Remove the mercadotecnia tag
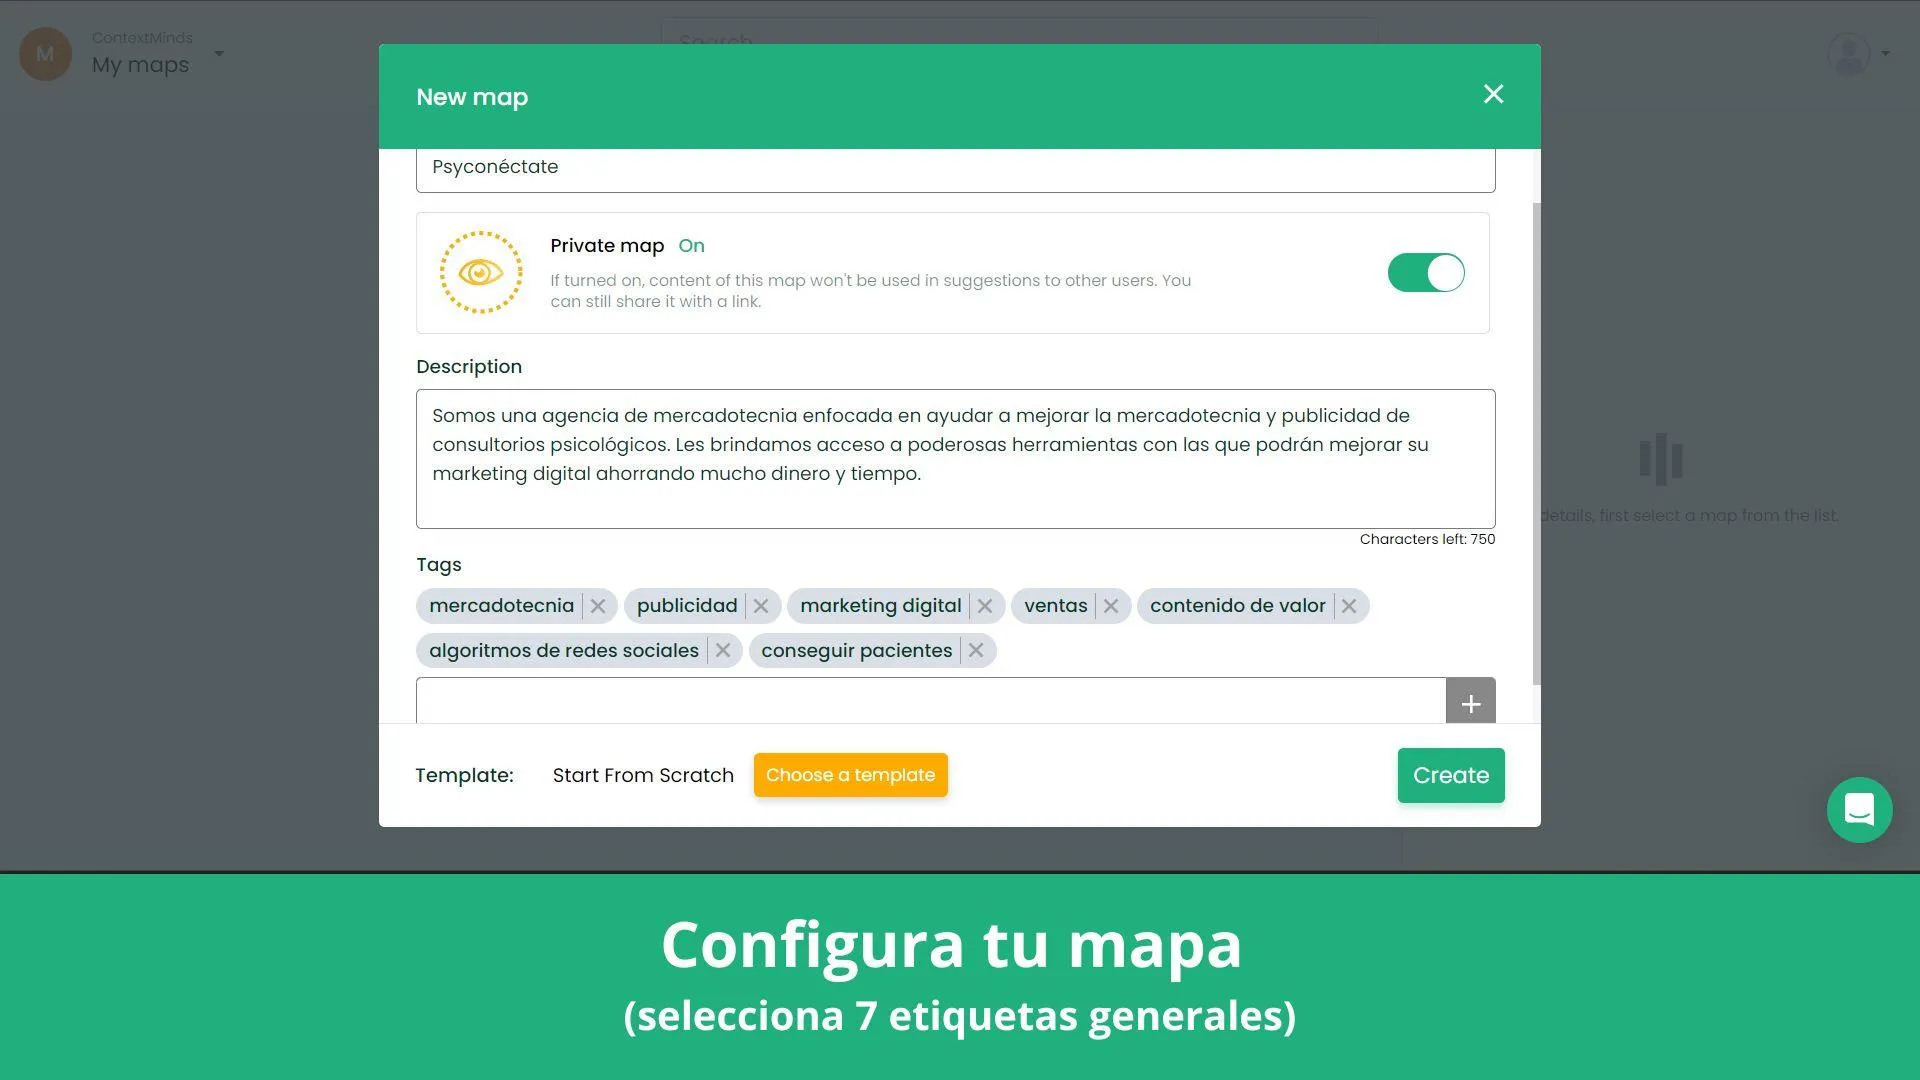Viewport: 1920px width, 1080px height. tap(599, 605)
